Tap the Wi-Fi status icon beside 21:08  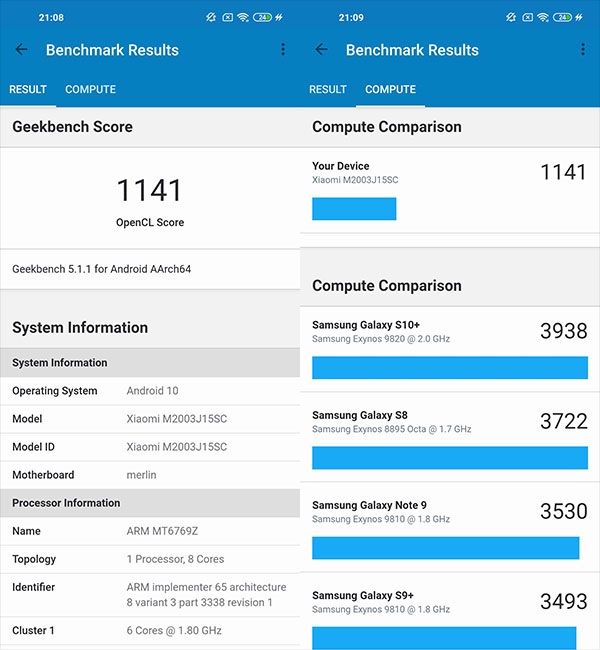pyautogui.click(x=243, y=17)
